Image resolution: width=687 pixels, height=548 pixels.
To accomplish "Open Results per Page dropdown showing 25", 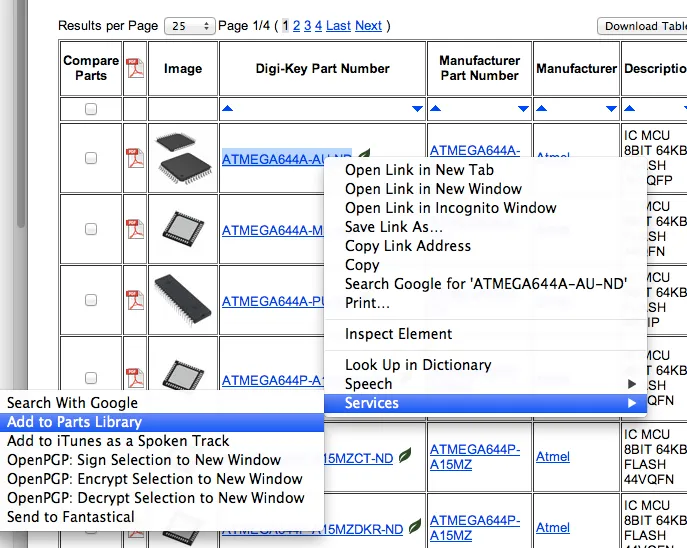I will point(190,26).
